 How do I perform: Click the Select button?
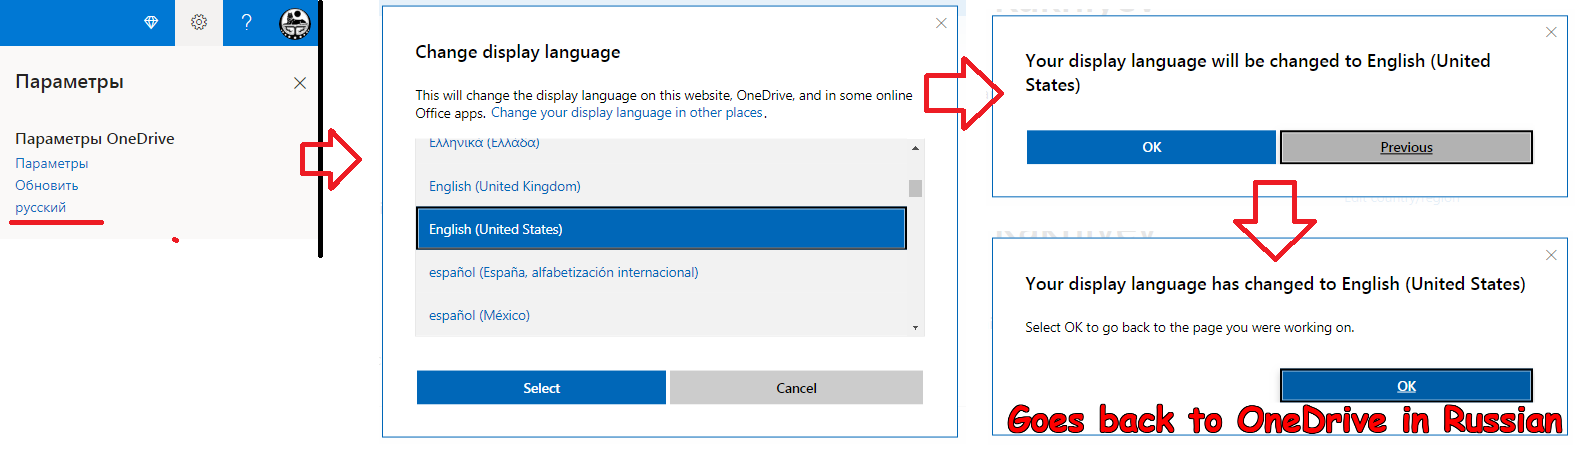pos(541,388)
